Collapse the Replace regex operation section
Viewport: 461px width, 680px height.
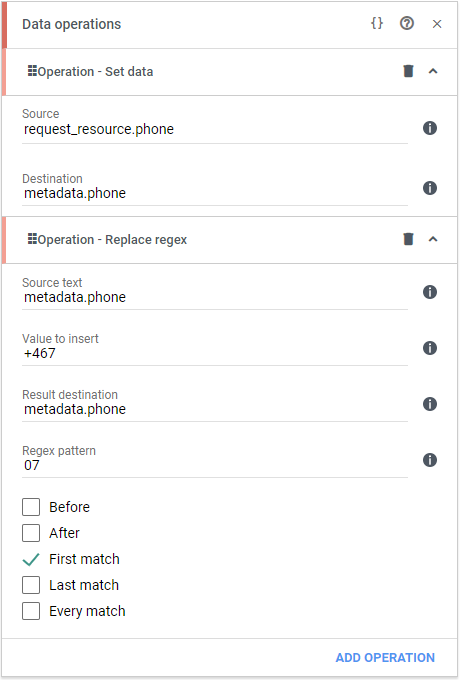(x=433, y=239)
